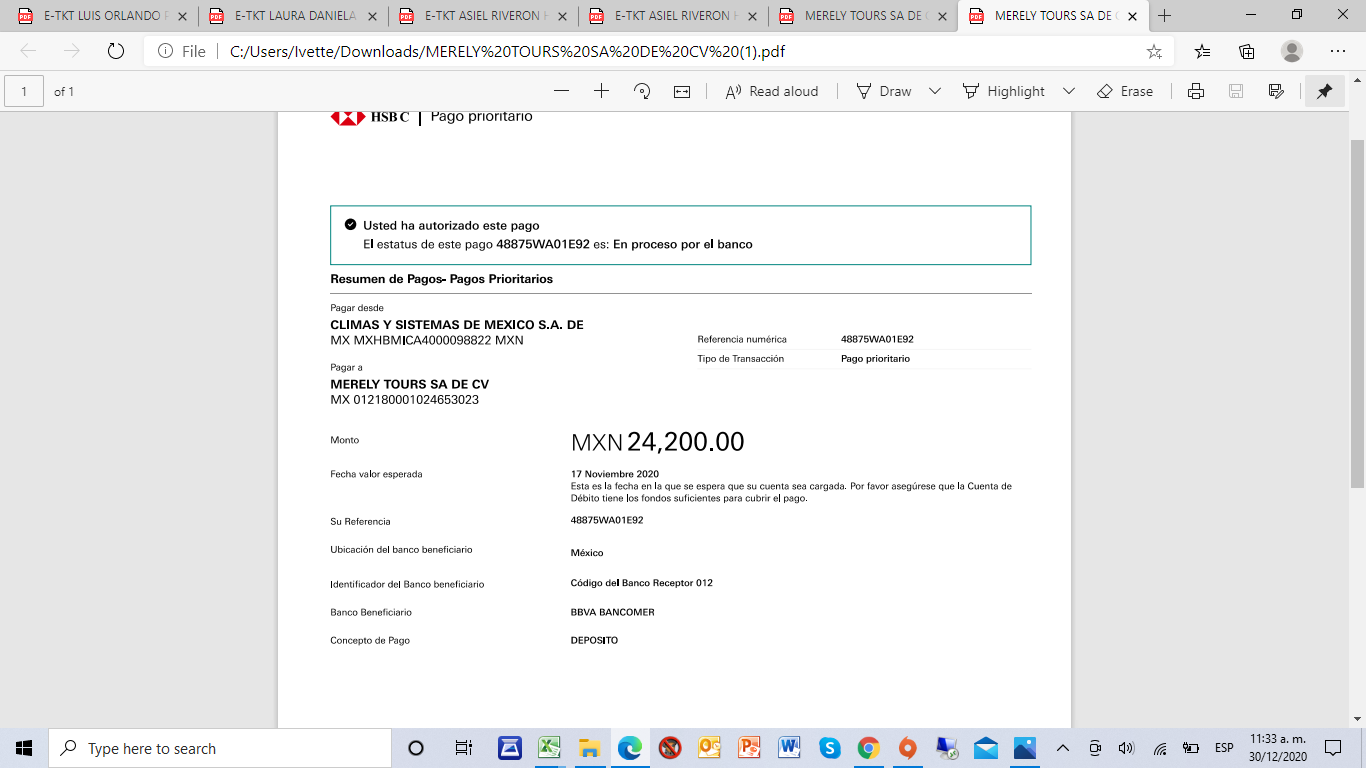Open Outlook on the taskbar
This screenshot has width=1366, height=768.
point(709,748)
